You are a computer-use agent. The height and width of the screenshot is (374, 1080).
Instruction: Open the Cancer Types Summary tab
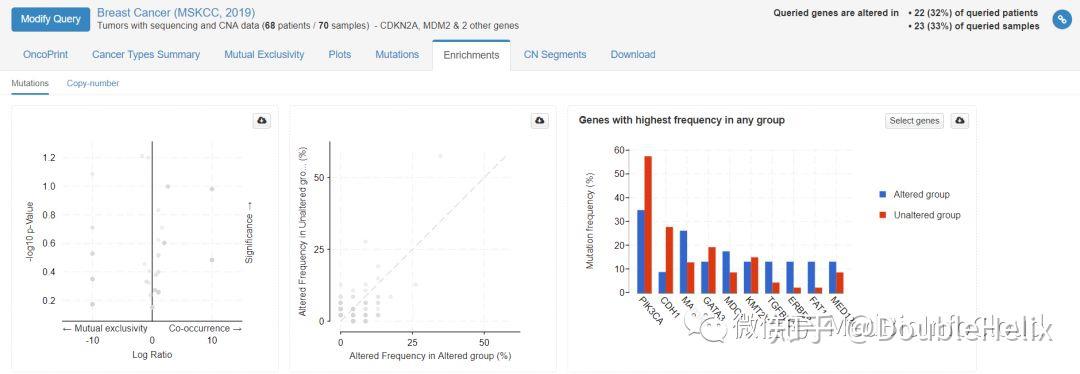(146, 54)
